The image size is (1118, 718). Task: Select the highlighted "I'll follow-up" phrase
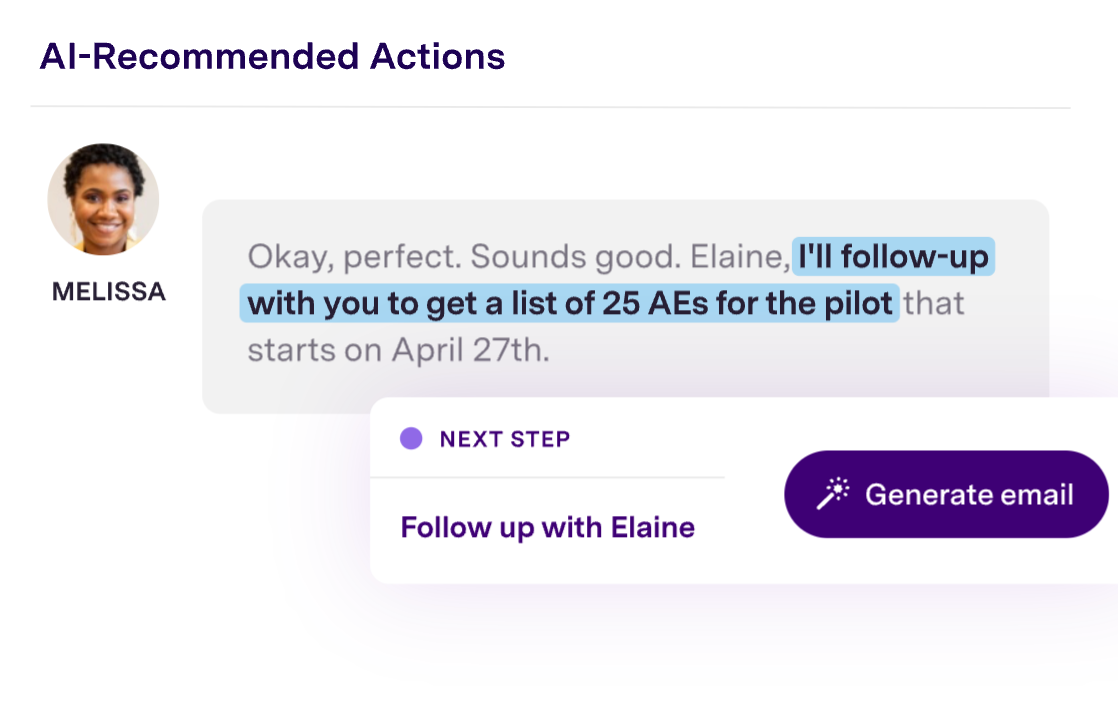894,257
